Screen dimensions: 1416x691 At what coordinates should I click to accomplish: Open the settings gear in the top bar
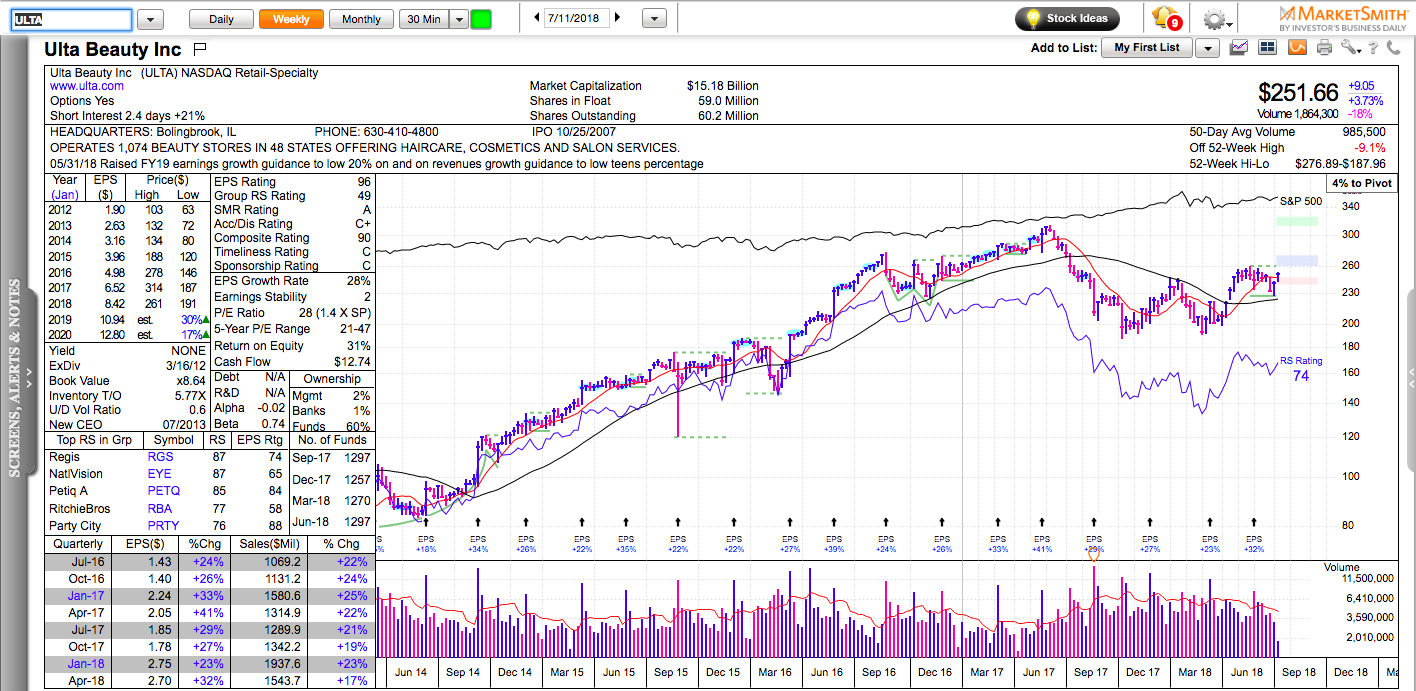point(1215,19)
